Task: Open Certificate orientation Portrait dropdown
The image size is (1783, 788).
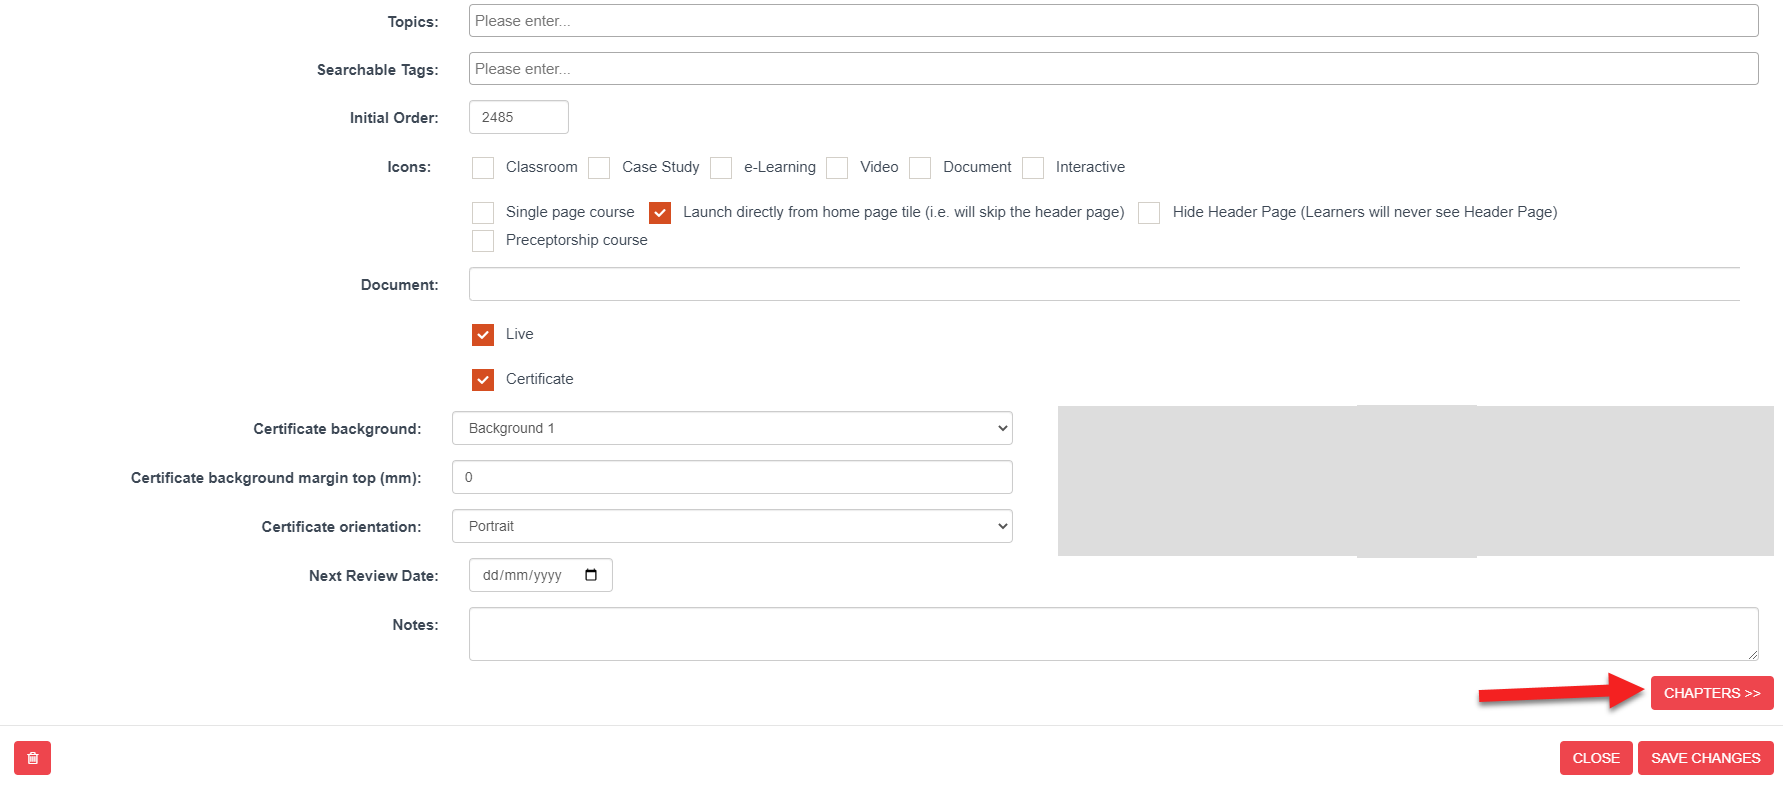Action: 732,526
